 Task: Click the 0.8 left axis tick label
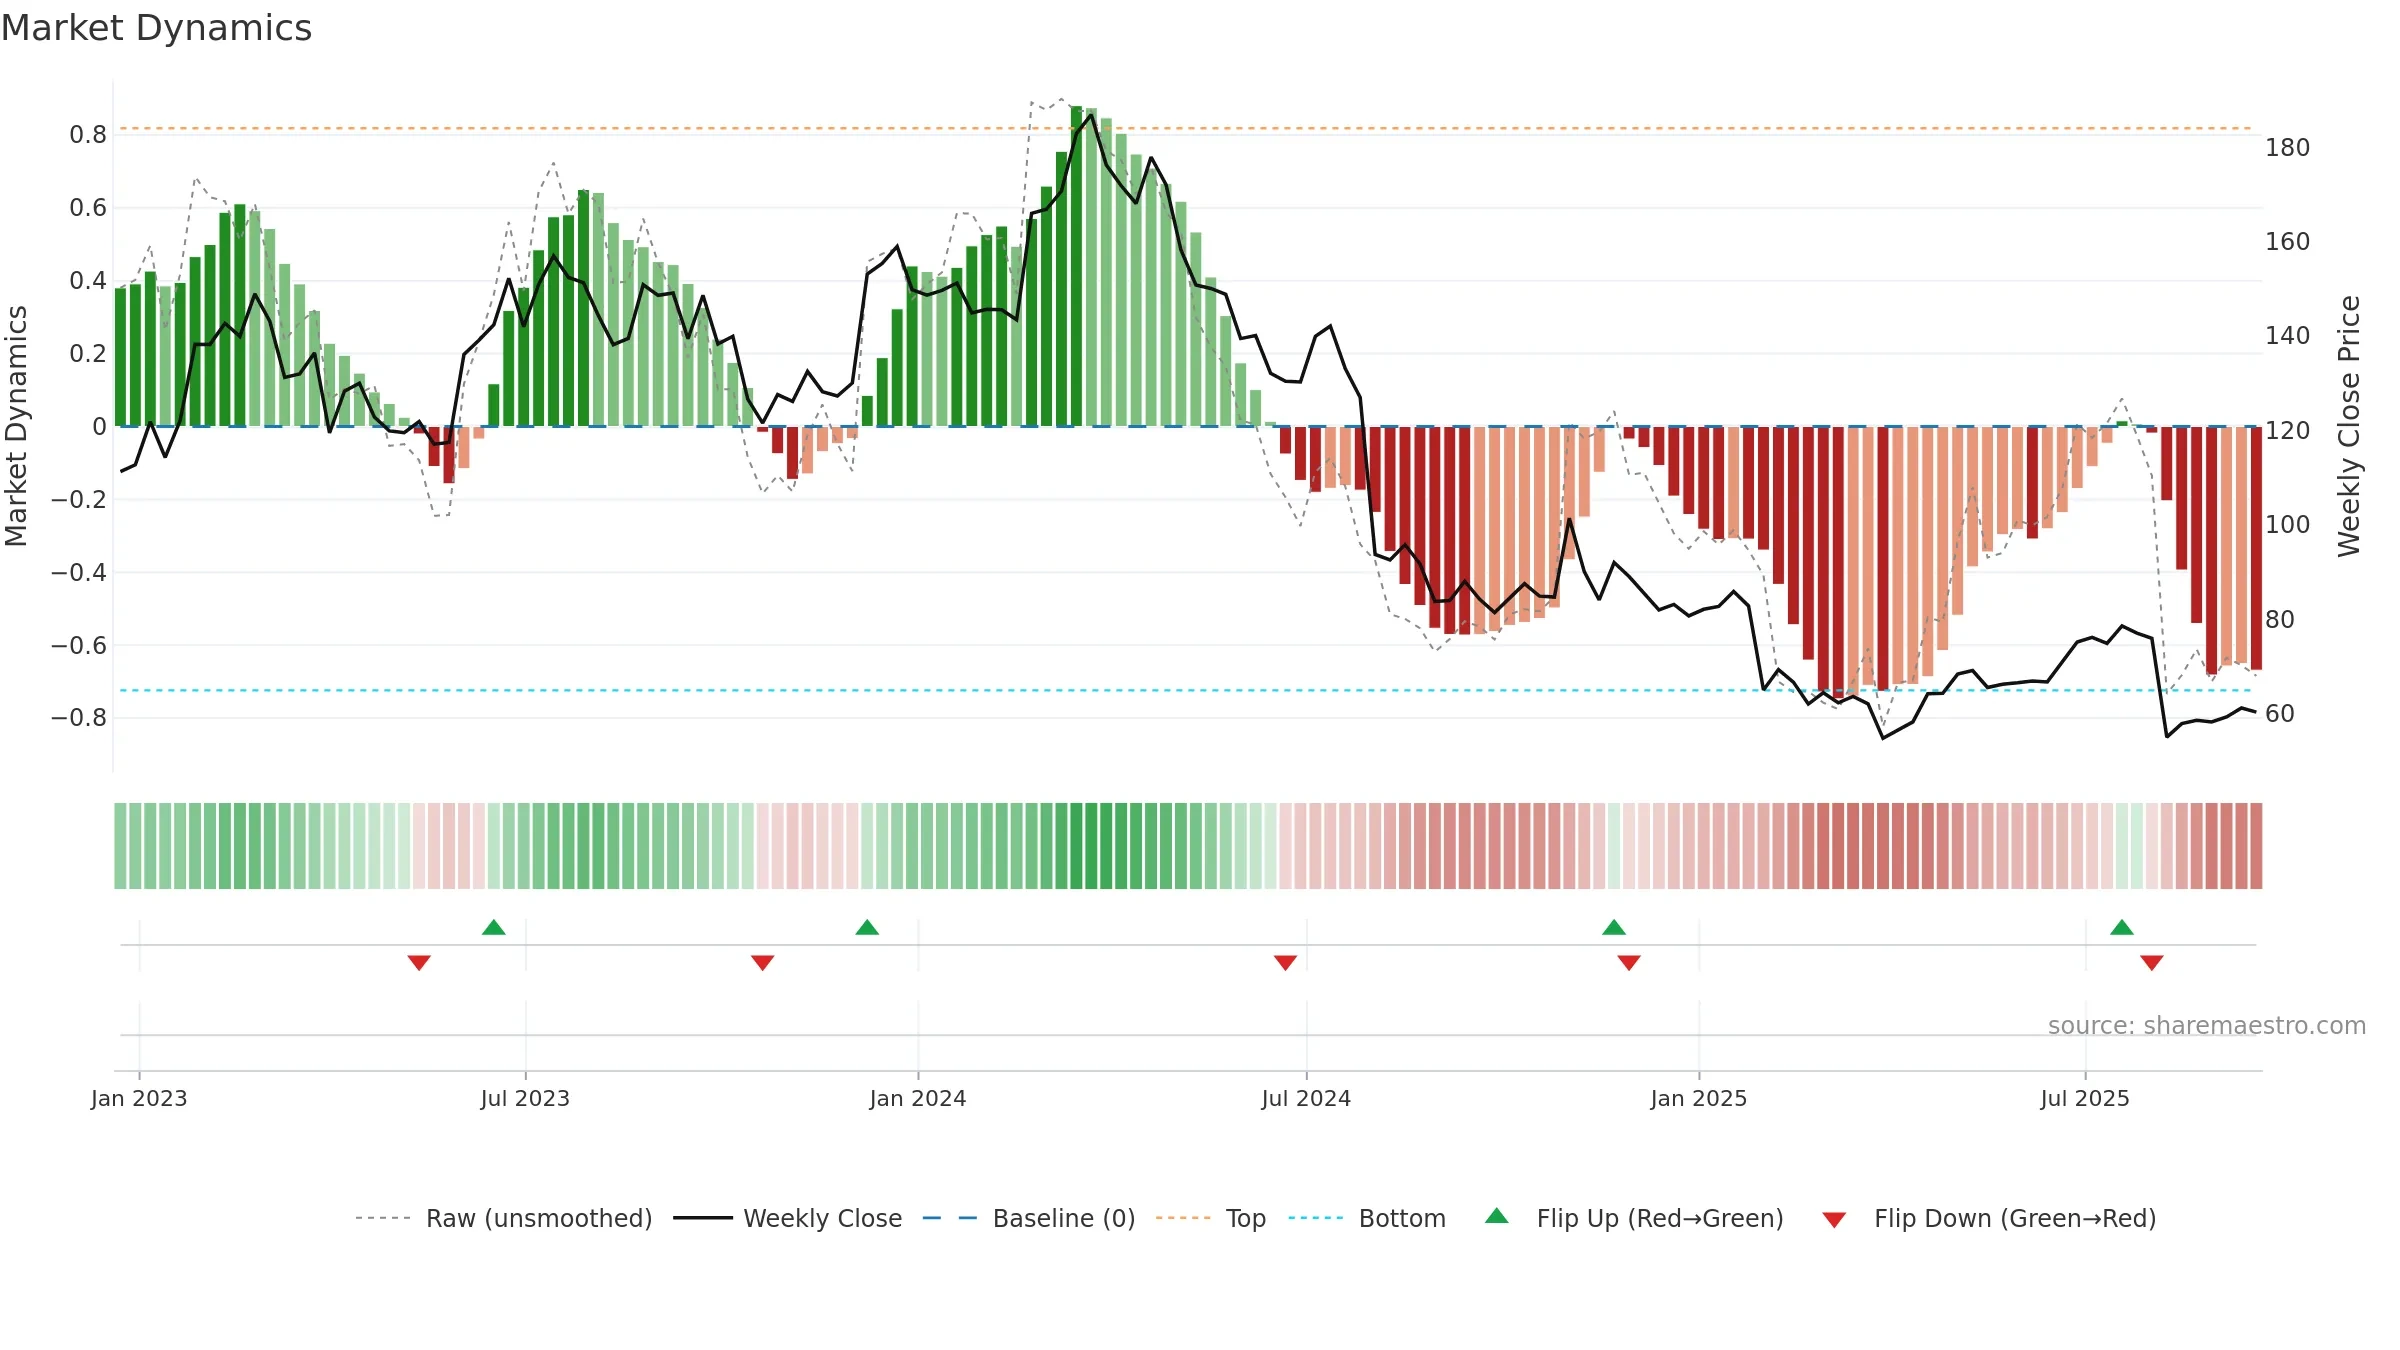pos(88,135)
